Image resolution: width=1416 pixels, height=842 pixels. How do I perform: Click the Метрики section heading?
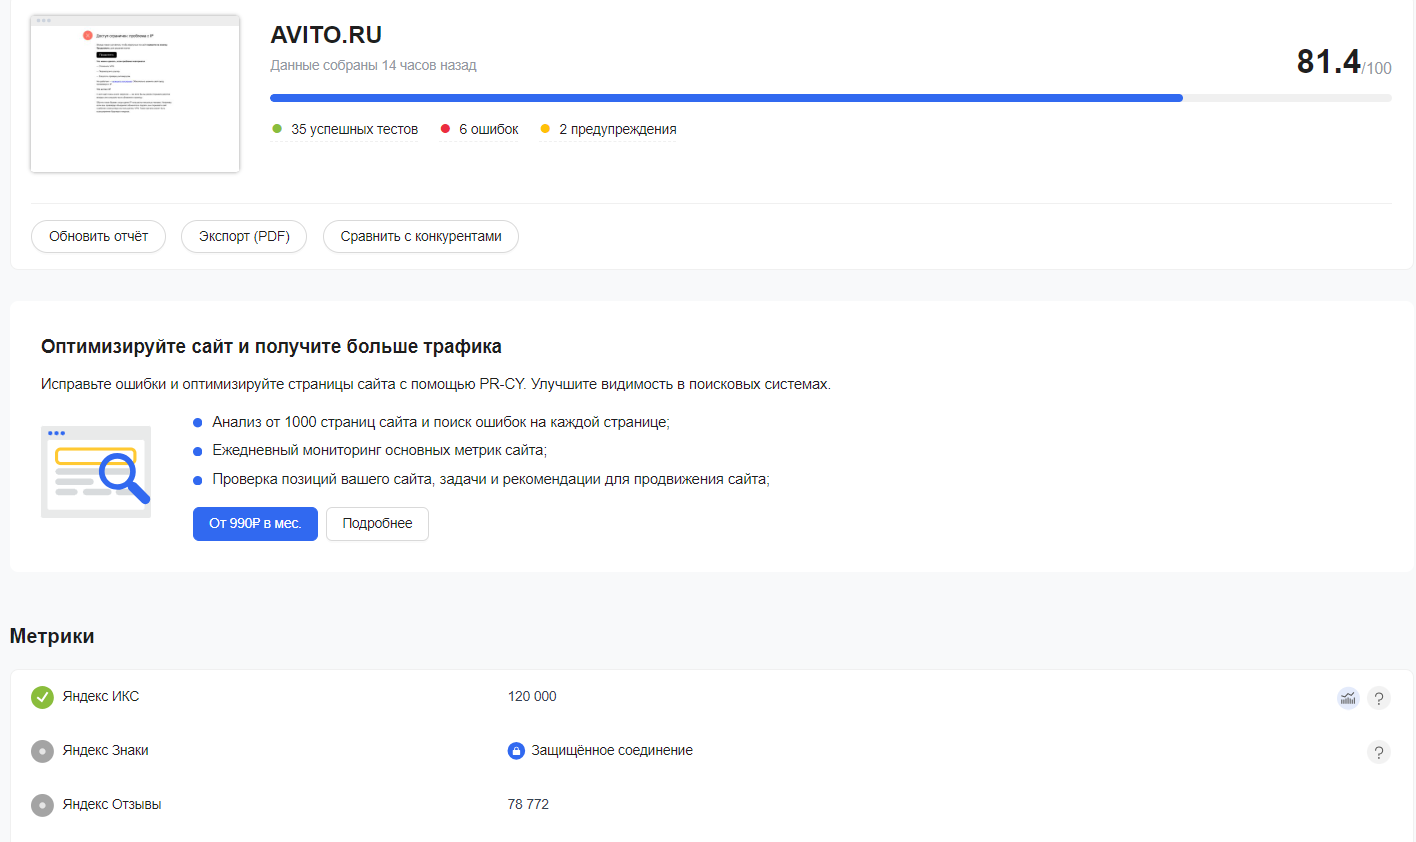click(52, 637)
